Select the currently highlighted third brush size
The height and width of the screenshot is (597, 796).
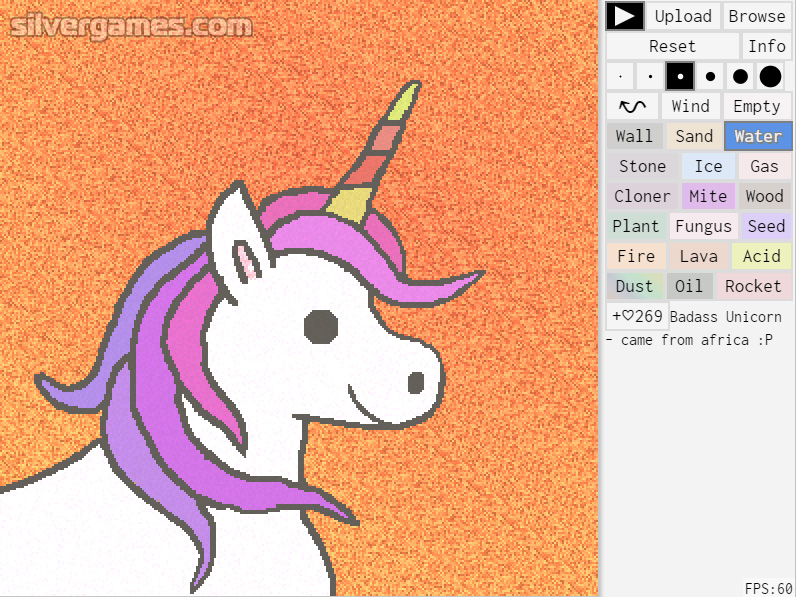pyautogui.click(x=680, y=76)
